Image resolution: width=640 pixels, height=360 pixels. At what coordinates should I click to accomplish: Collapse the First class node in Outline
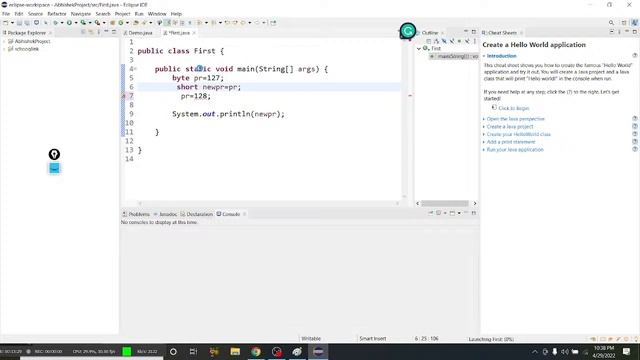point(419,49)
